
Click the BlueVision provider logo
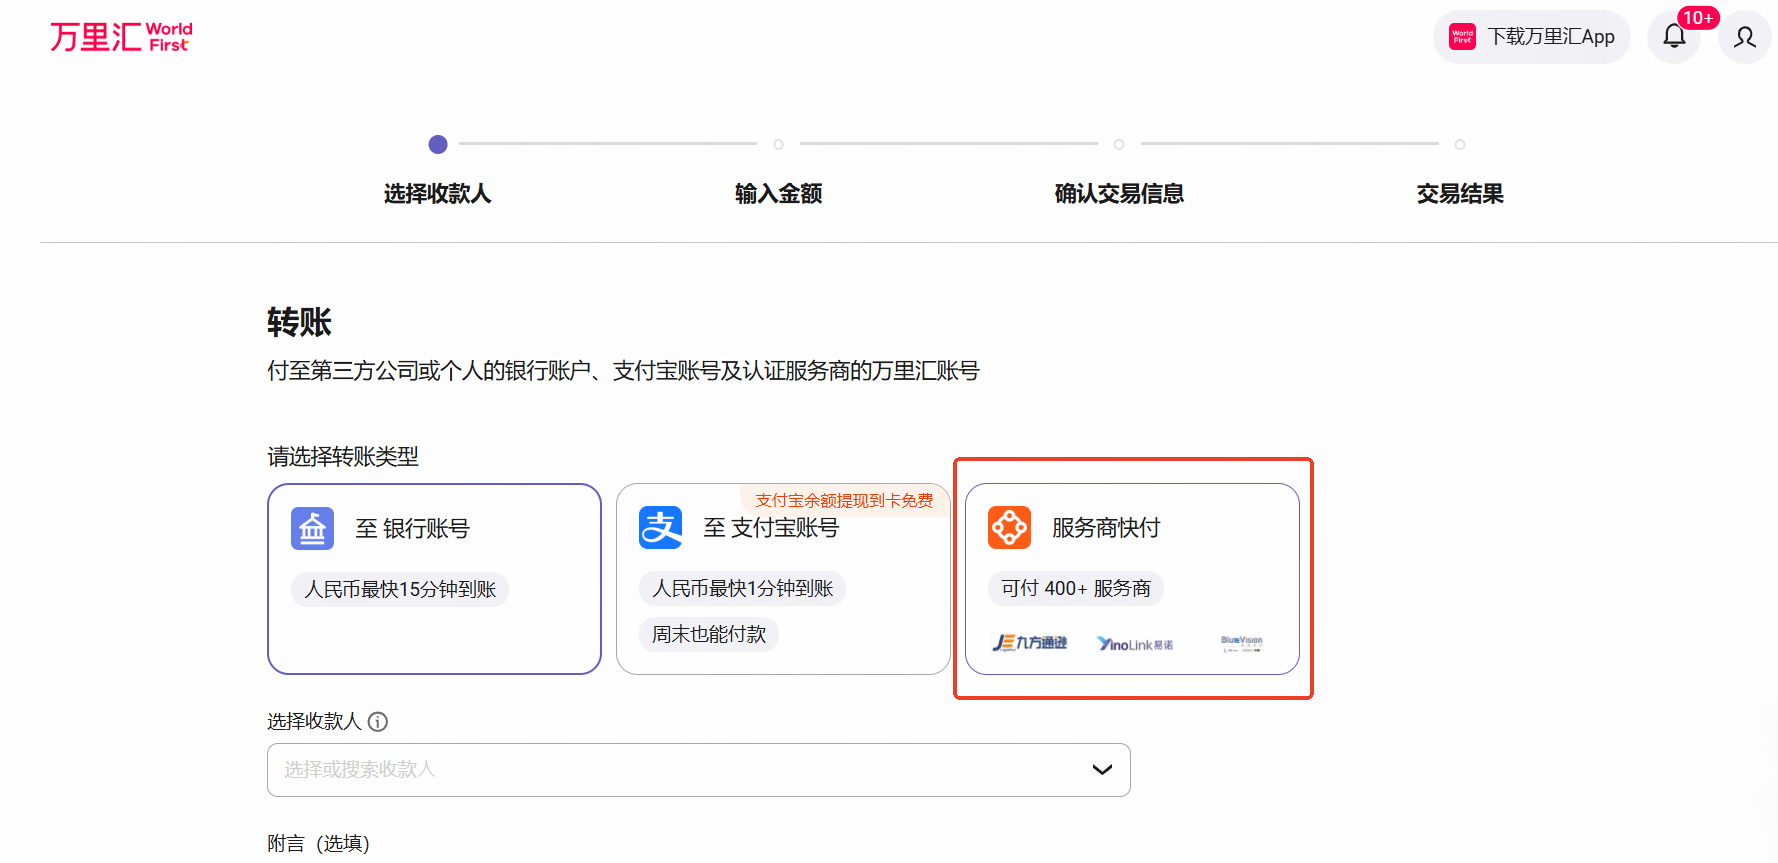1241,643
